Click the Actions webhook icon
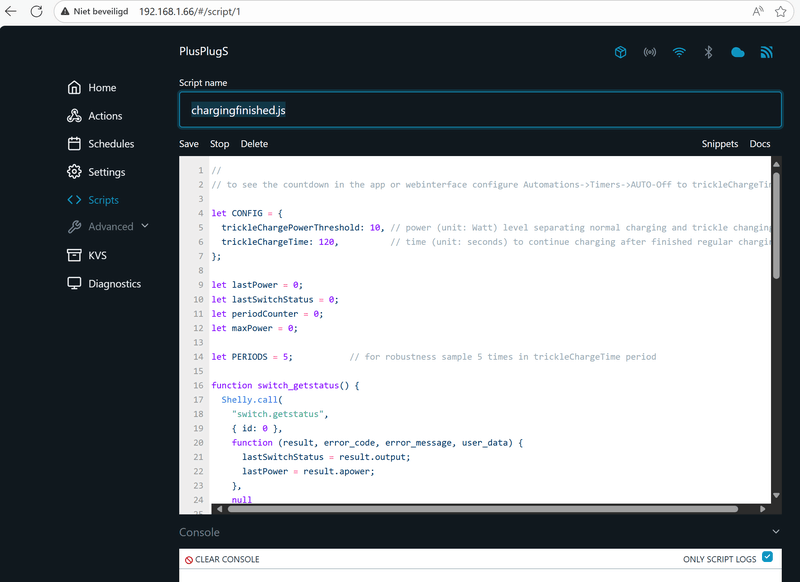Image resolution: width=800 pixels, height=582 pixels. [74, 116]
